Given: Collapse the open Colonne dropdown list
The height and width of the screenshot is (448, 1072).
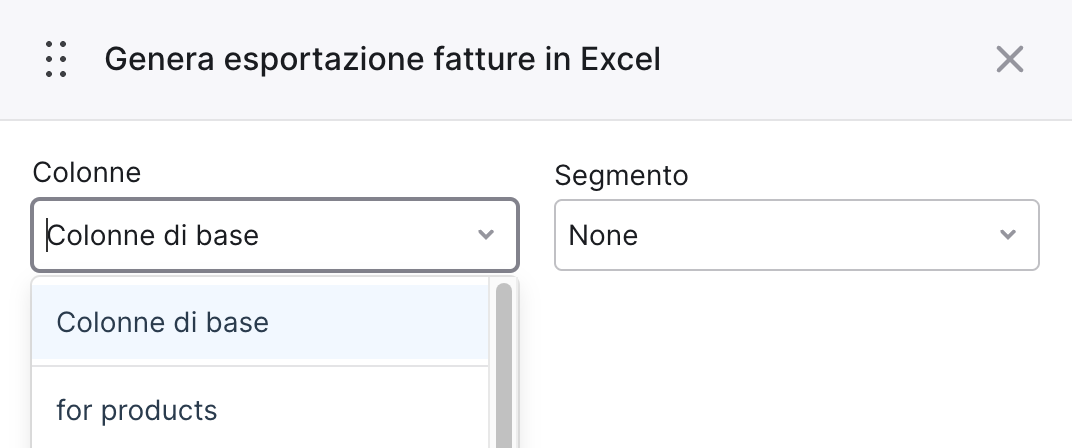Looking at the screenshot, I should (485, 235).
